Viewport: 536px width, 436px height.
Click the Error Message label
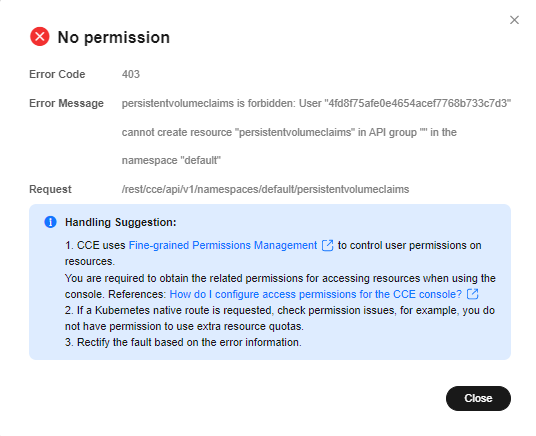pos(66,103)
